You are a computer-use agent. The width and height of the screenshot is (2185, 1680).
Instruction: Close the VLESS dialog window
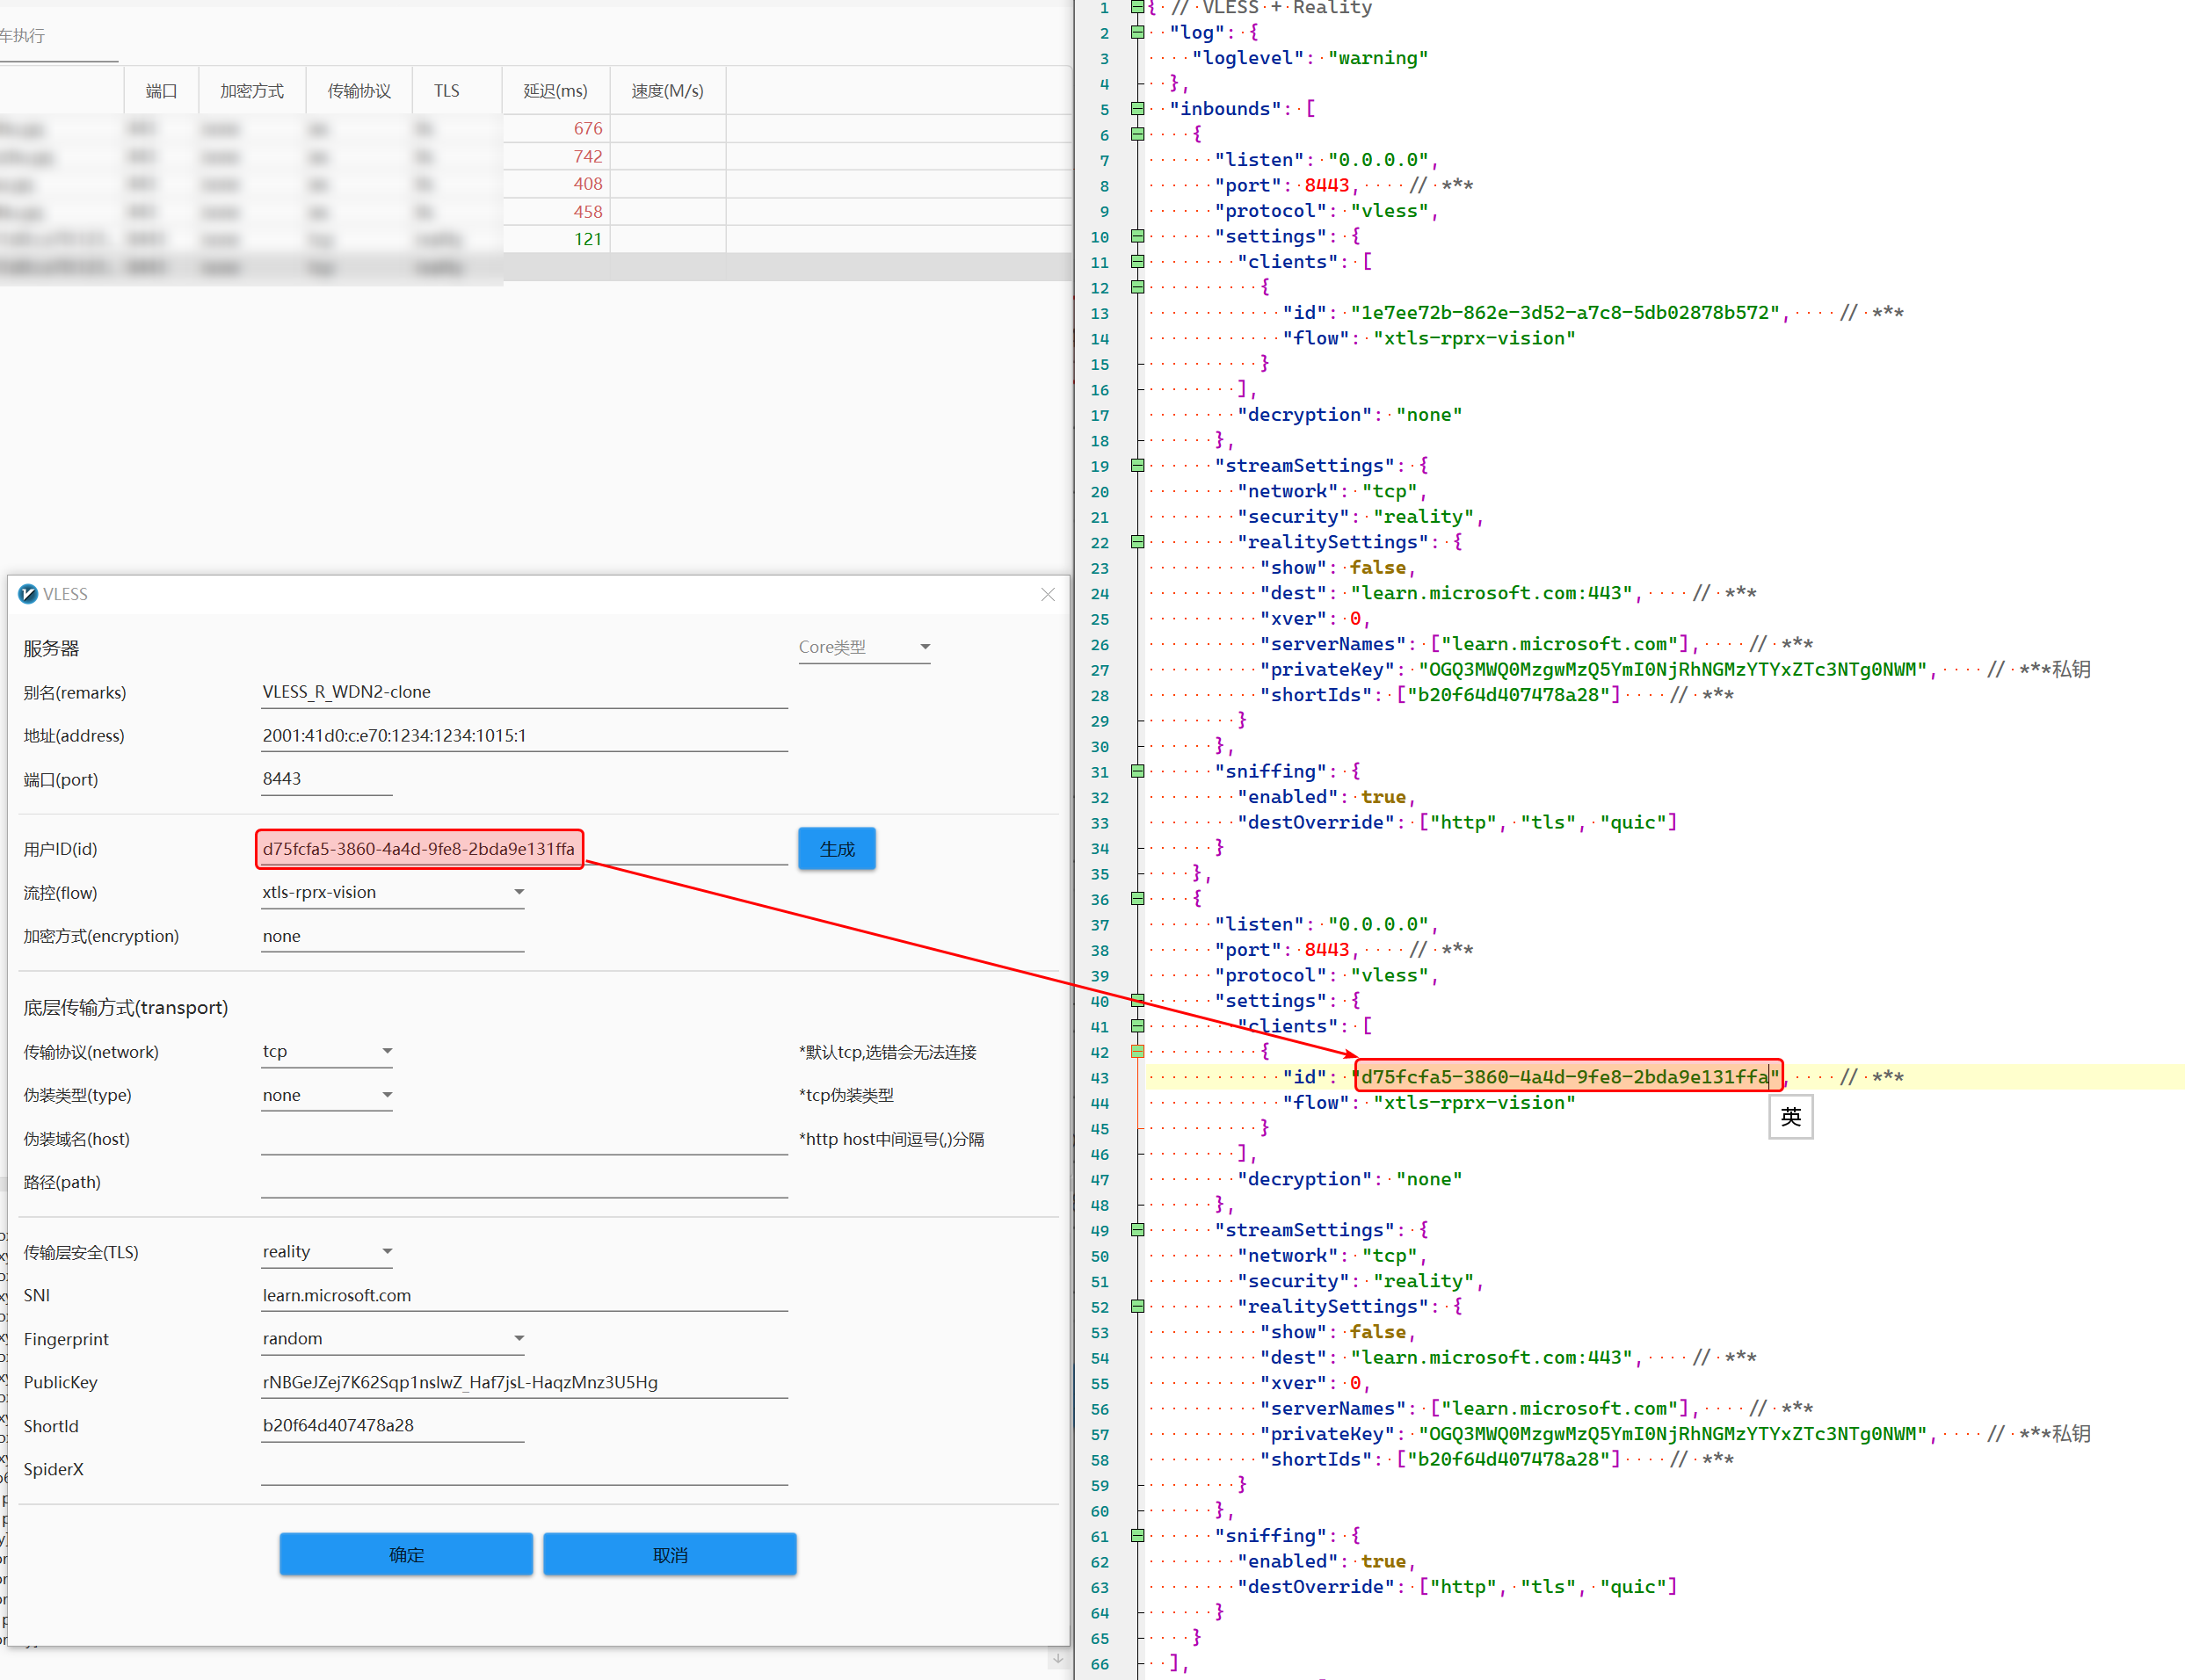click(x=1047, y=594)
